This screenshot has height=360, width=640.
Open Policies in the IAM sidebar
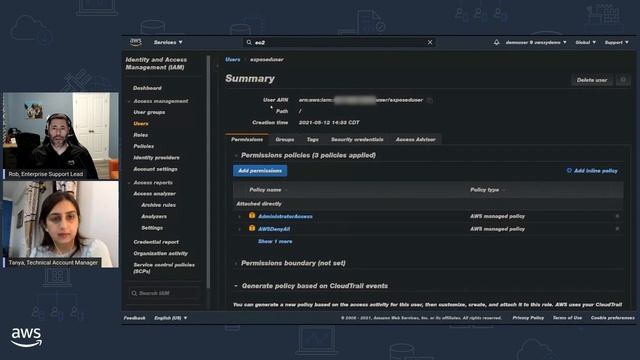click(144, 146)
